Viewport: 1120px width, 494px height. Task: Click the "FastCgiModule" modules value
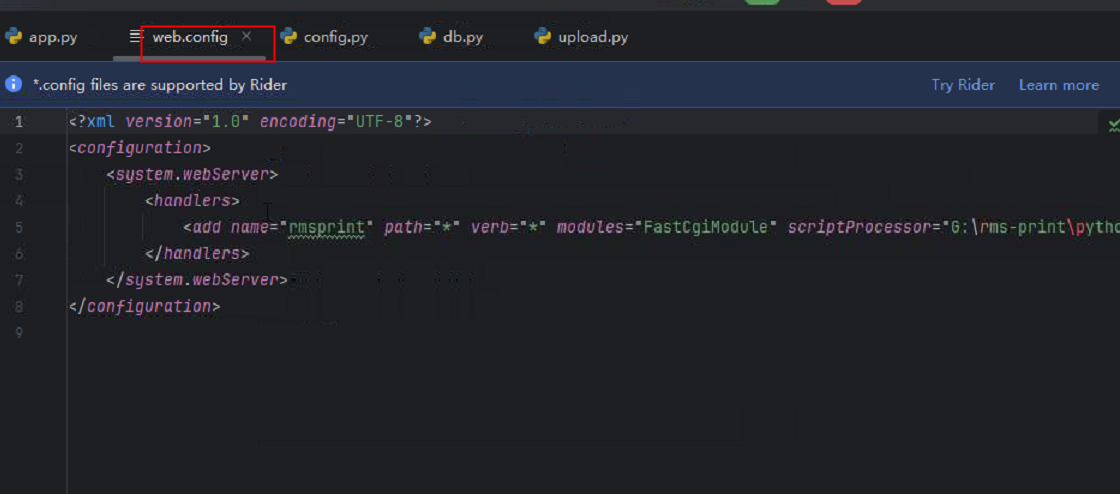point(706,228)
